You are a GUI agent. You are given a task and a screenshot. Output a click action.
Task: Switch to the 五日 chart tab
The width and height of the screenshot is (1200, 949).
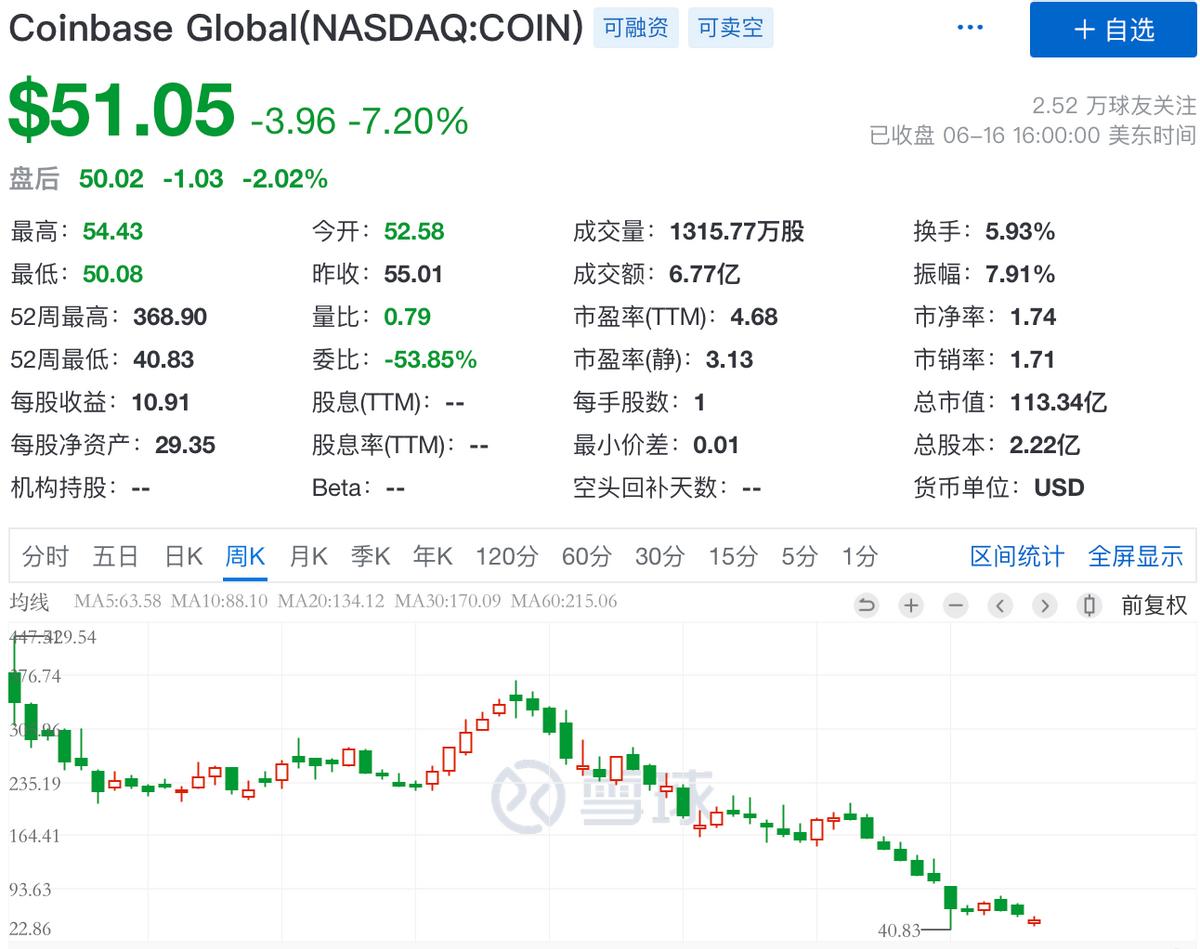(x=115, y=556)
